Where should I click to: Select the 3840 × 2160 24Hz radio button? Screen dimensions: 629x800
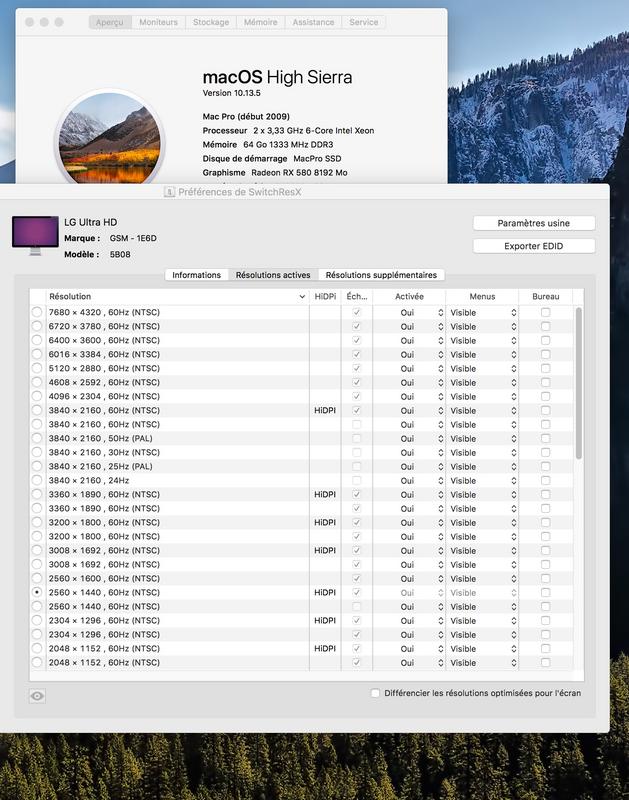coord(37,480)
